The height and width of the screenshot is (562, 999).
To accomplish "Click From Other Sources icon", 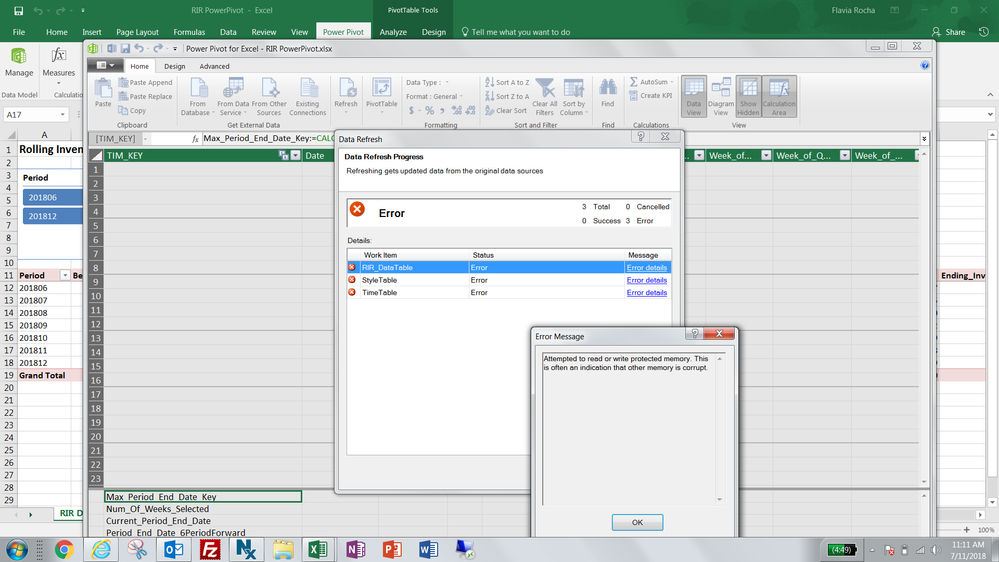I will pyautogui.click(x=269, y=97).
